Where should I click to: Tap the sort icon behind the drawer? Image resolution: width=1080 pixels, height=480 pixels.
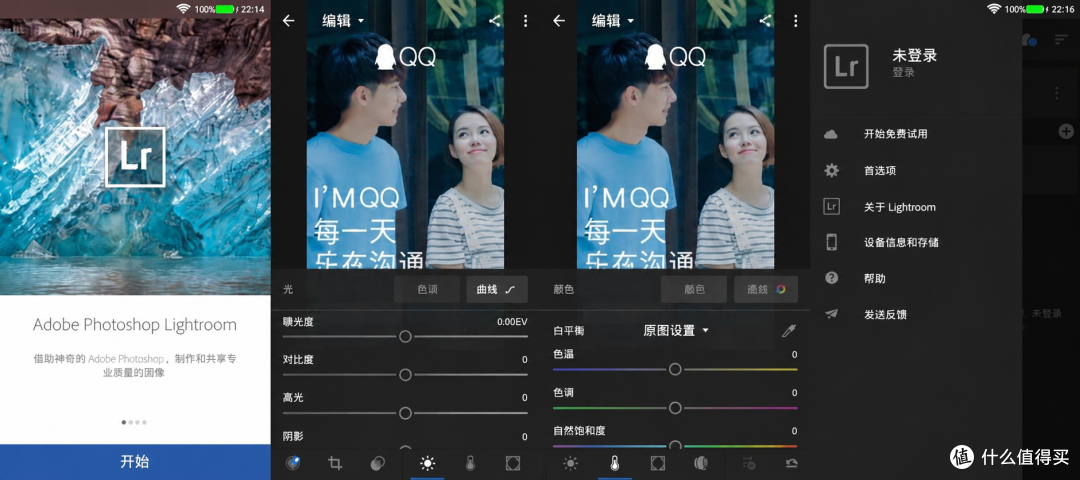tap(1061, 41)
